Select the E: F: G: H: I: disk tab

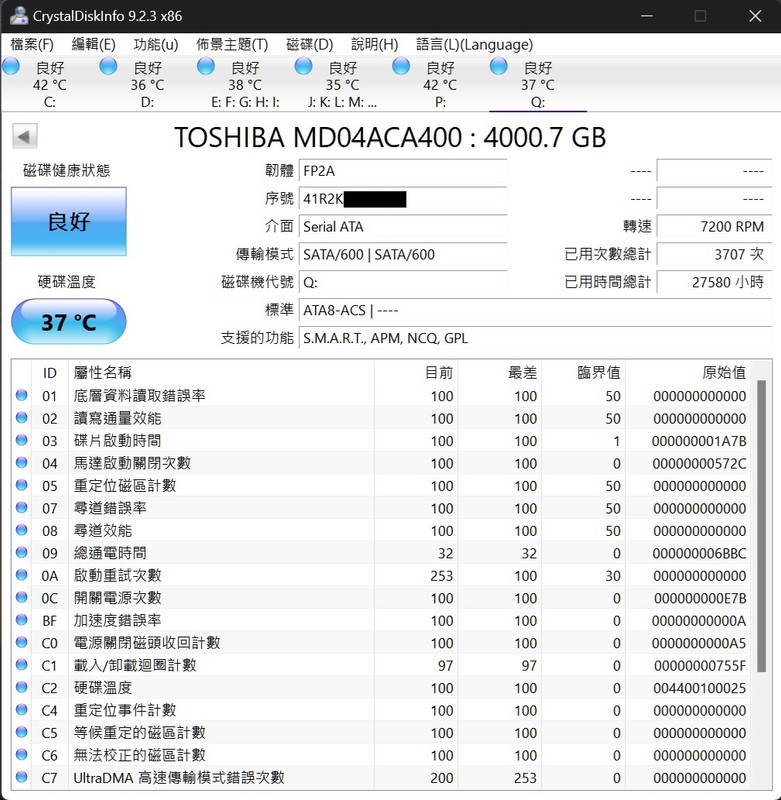pyautogui.click(x=245, y=84)
